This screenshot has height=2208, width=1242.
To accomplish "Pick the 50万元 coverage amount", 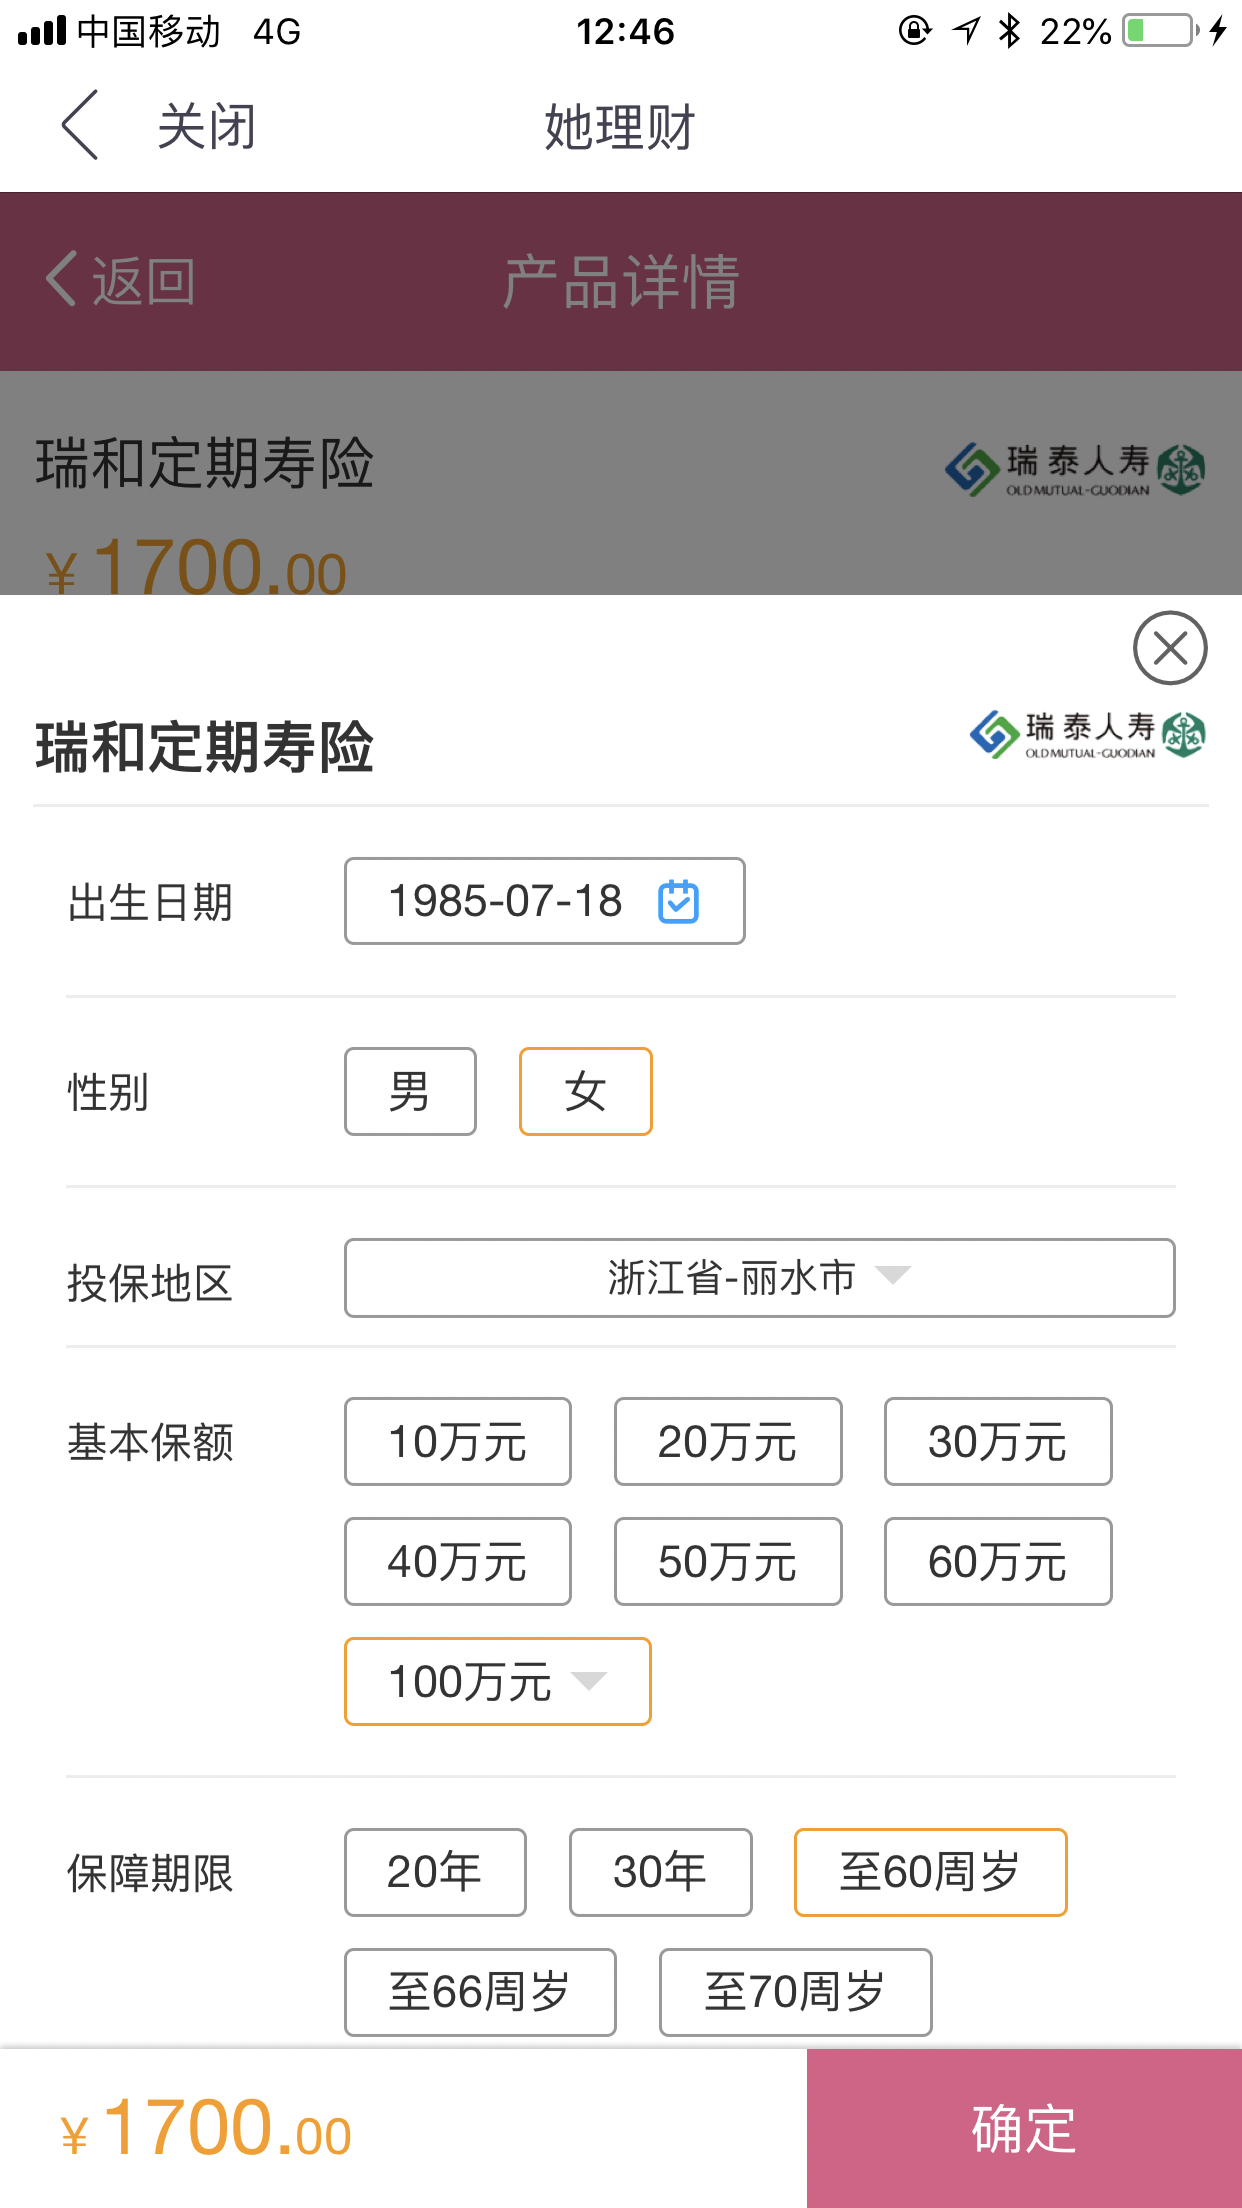I will [x=728, y=1561].
